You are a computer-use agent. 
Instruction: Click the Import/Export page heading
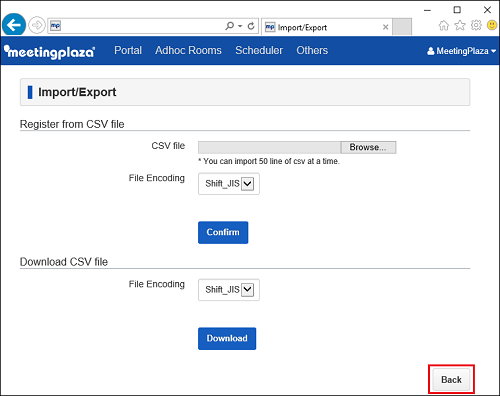(77, 92)
